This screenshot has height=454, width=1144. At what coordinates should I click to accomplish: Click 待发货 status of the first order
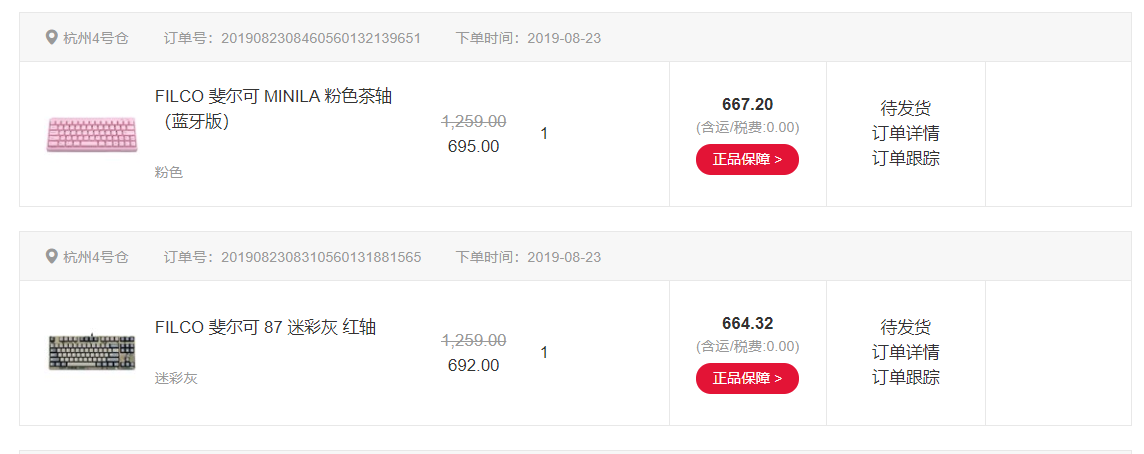click(905, 109)
